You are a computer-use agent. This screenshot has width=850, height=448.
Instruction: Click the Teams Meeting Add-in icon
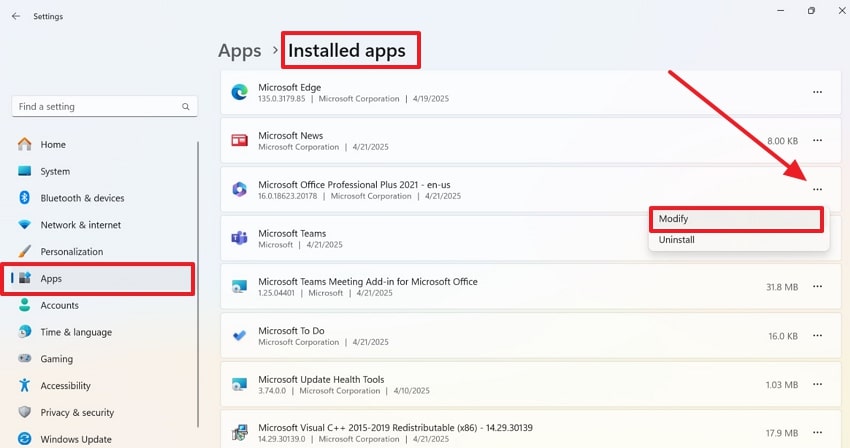point(239,286)
